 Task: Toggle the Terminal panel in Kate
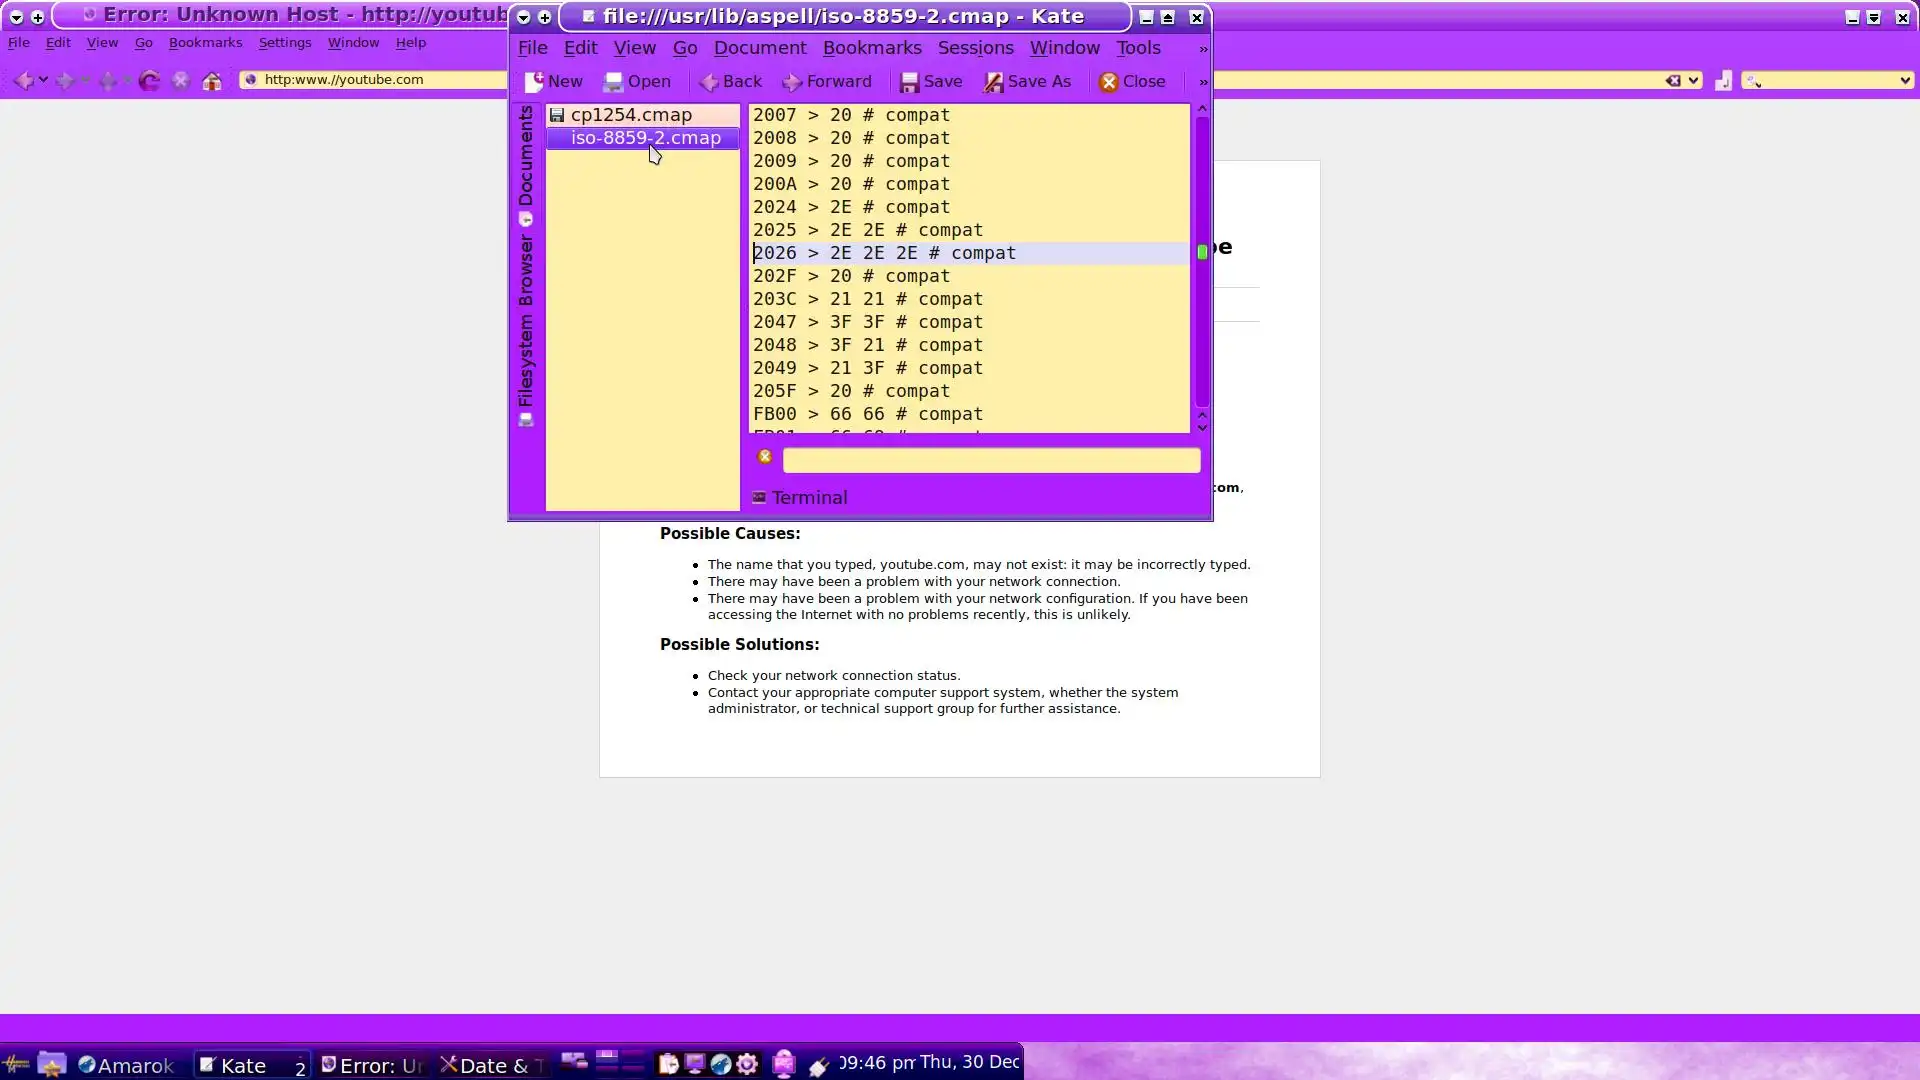point(800,498)
